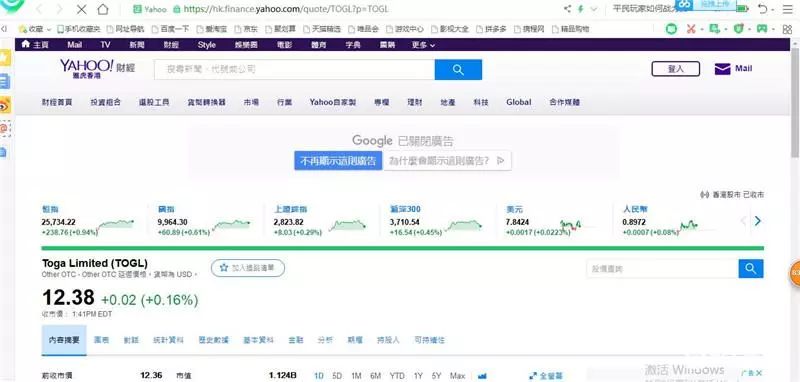Click the news and company search field
Image resolution: width=800 pixels, height=382 pixels.
[294, 70]
